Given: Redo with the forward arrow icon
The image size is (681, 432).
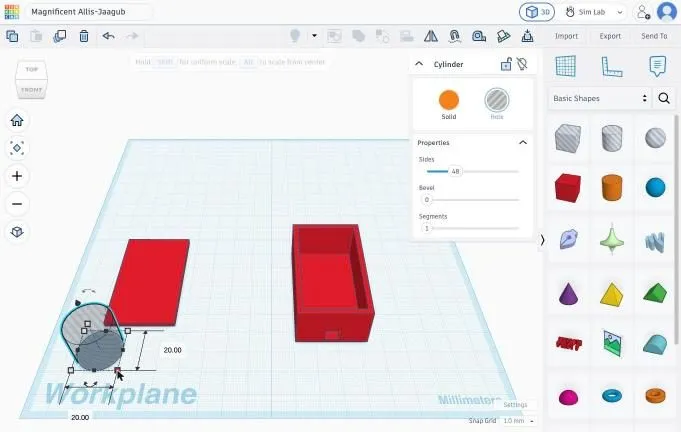Looking at the screenshot, I should coord(132,36).
